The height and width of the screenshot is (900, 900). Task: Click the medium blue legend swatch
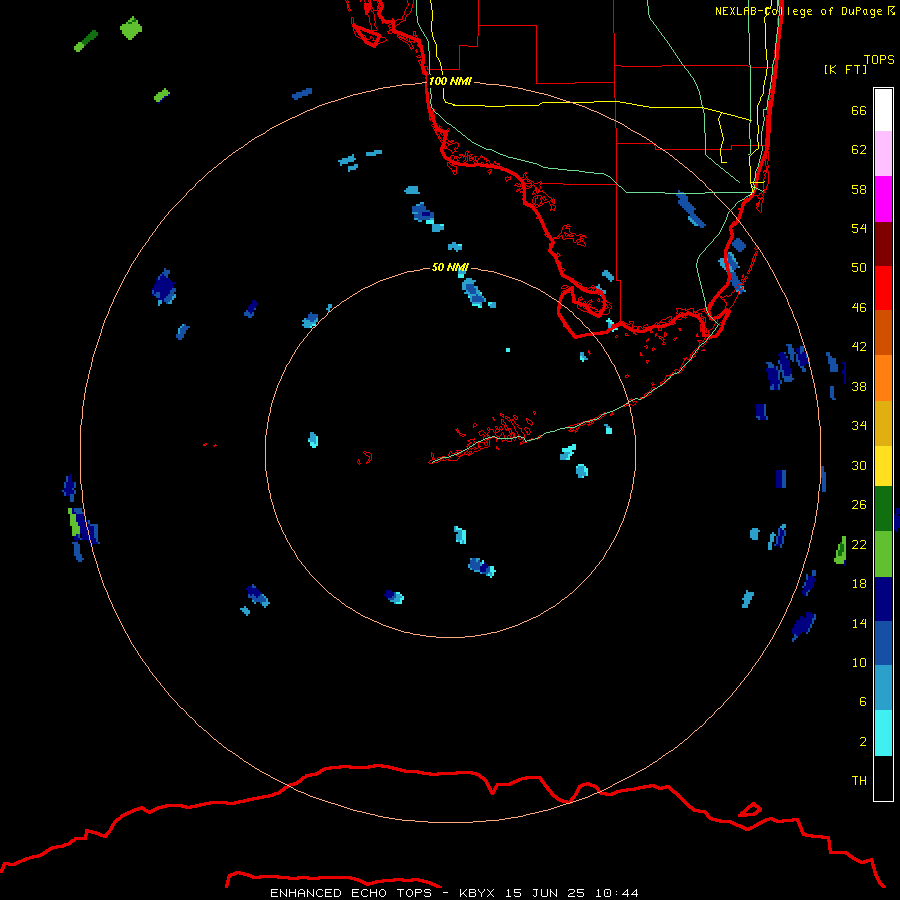[883, 643]
